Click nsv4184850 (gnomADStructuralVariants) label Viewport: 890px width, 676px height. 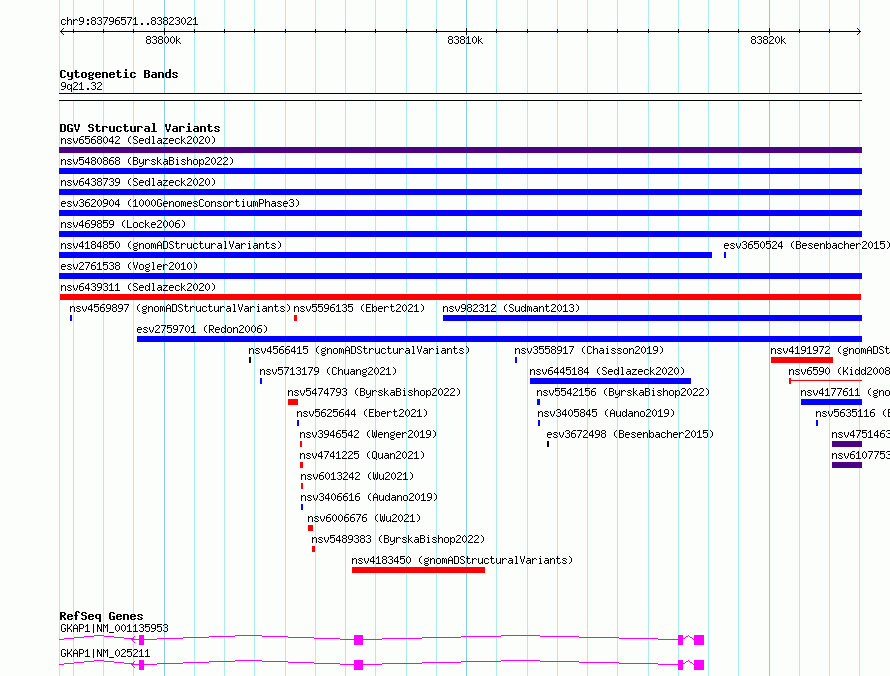(x=171, y=245)
